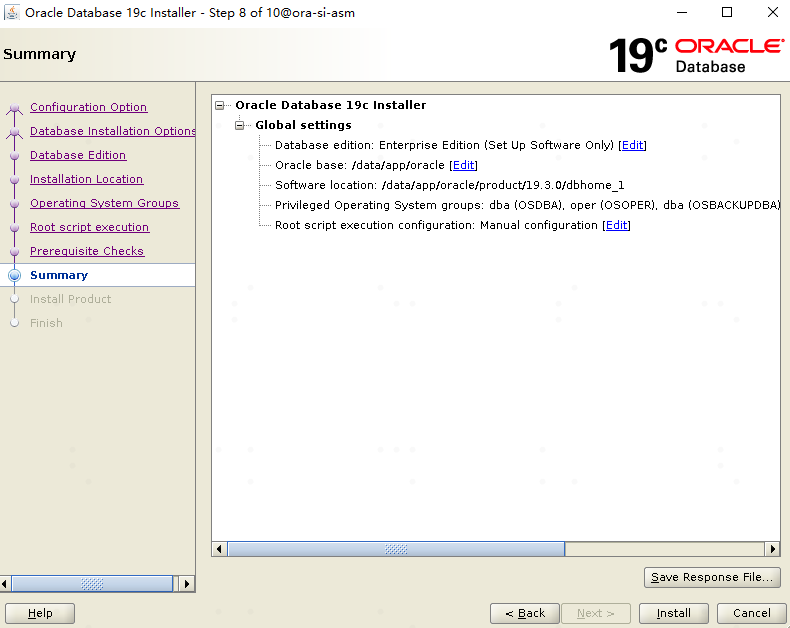Open the Configuration Option step
790x628 pixels.
[x=89, y=107]
